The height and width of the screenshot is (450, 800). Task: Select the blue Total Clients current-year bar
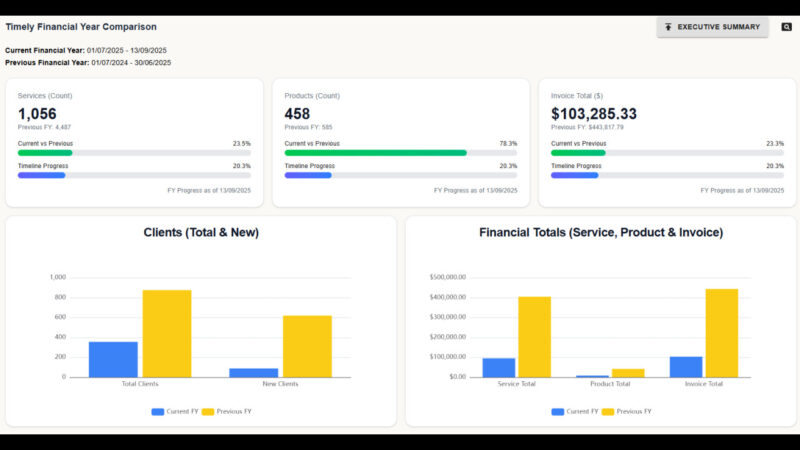[x=113, y=359]
